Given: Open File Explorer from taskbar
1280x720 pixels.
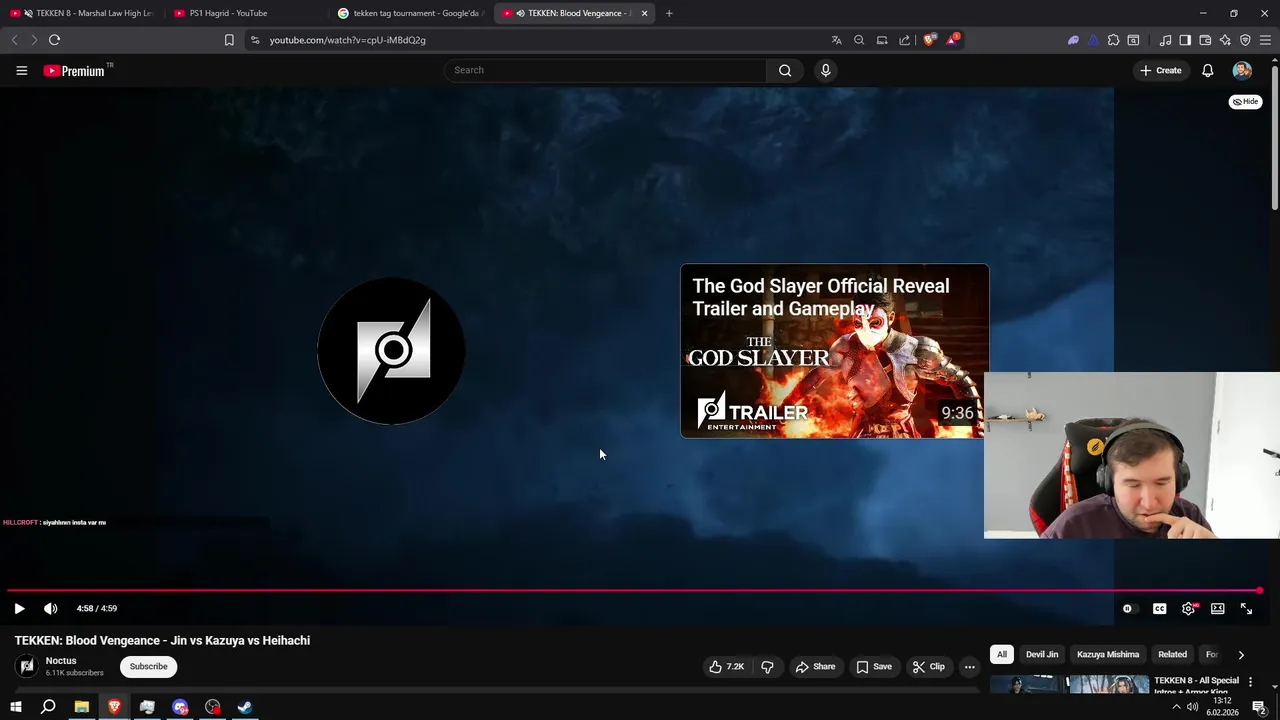Looking at the screenshot, I should tap(82, 707).
